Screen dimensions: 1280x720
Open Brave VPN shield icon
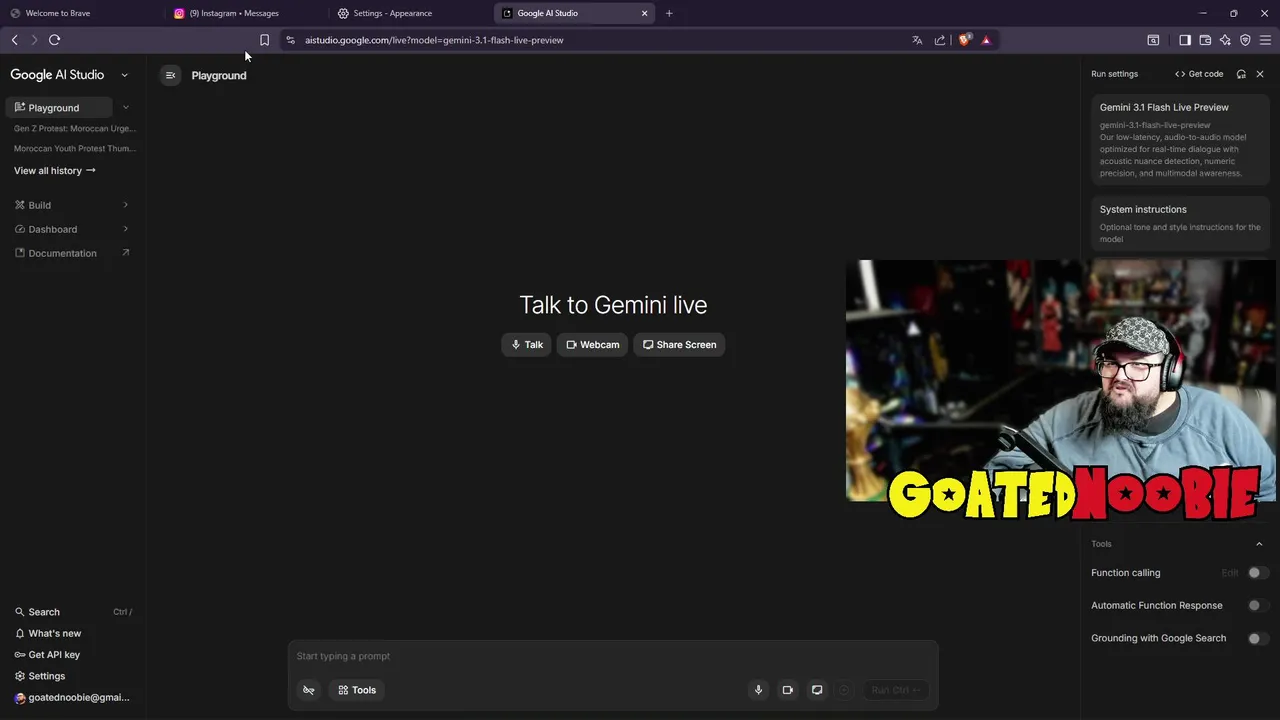(1245, 40)
